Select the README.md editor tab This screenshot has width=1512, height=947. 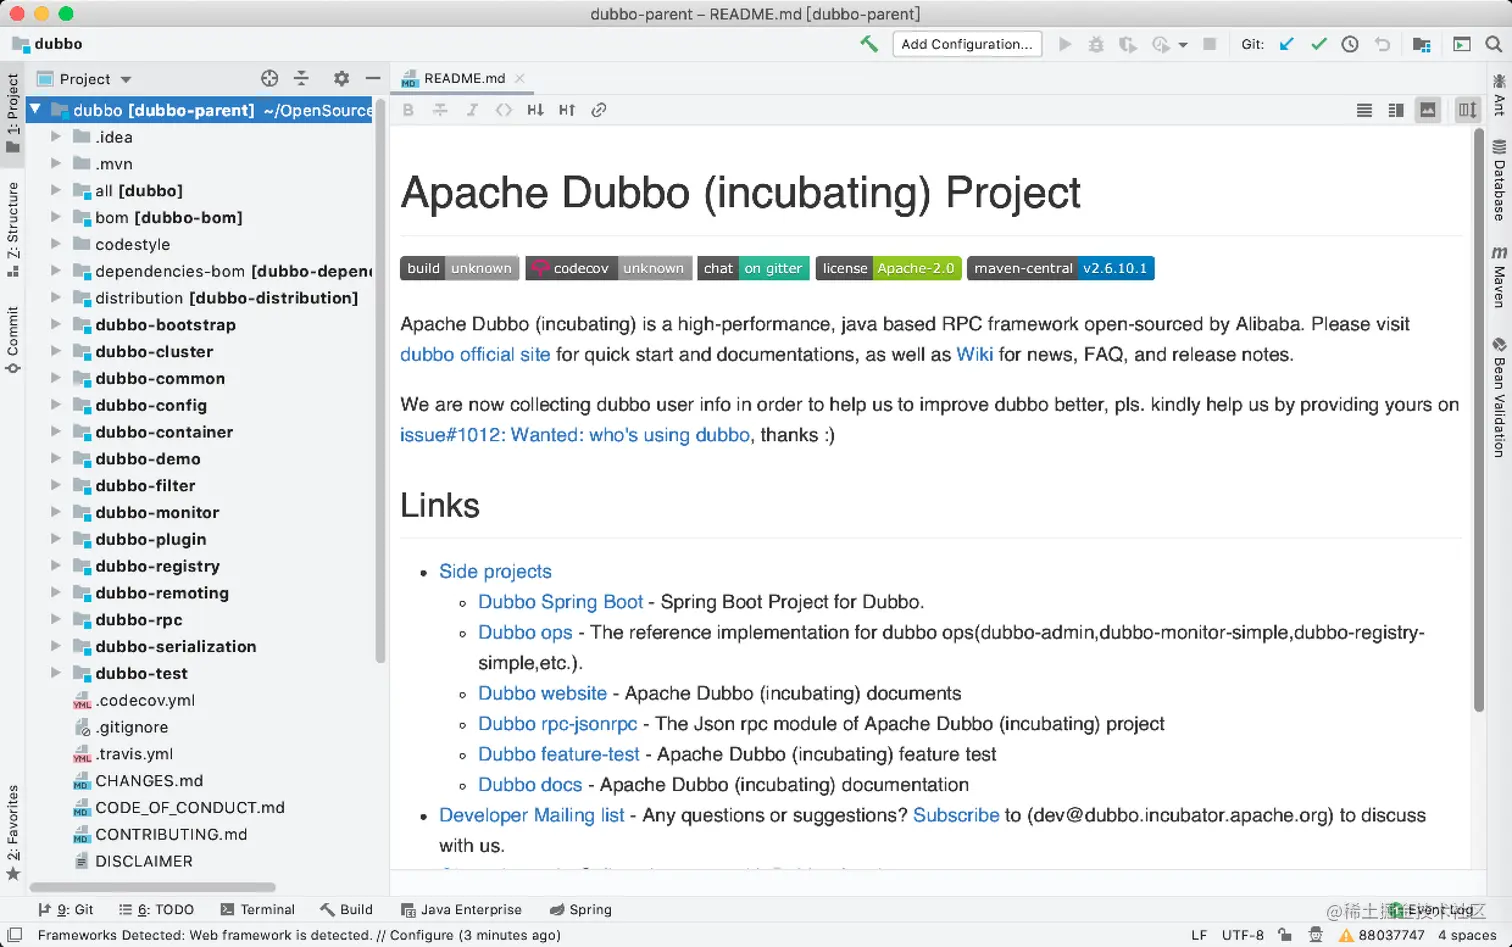pyautogui.click(x=464, y=78)
